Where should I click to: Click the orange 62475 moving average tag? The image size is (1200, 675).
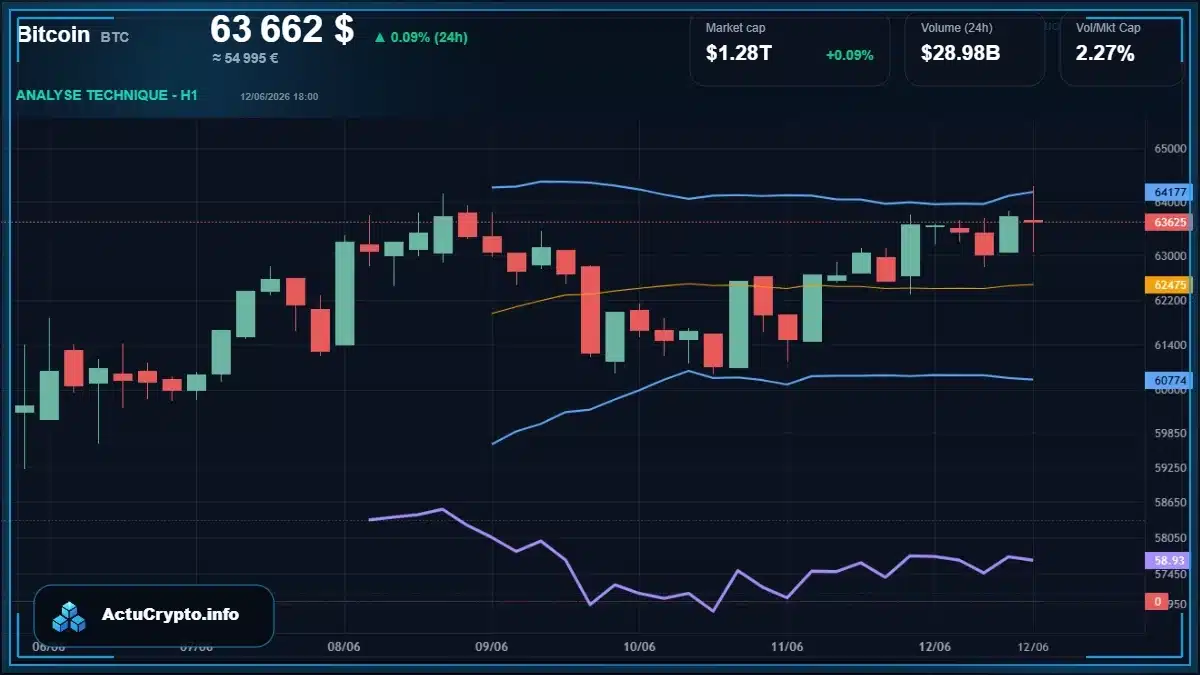pos(1167,285)
